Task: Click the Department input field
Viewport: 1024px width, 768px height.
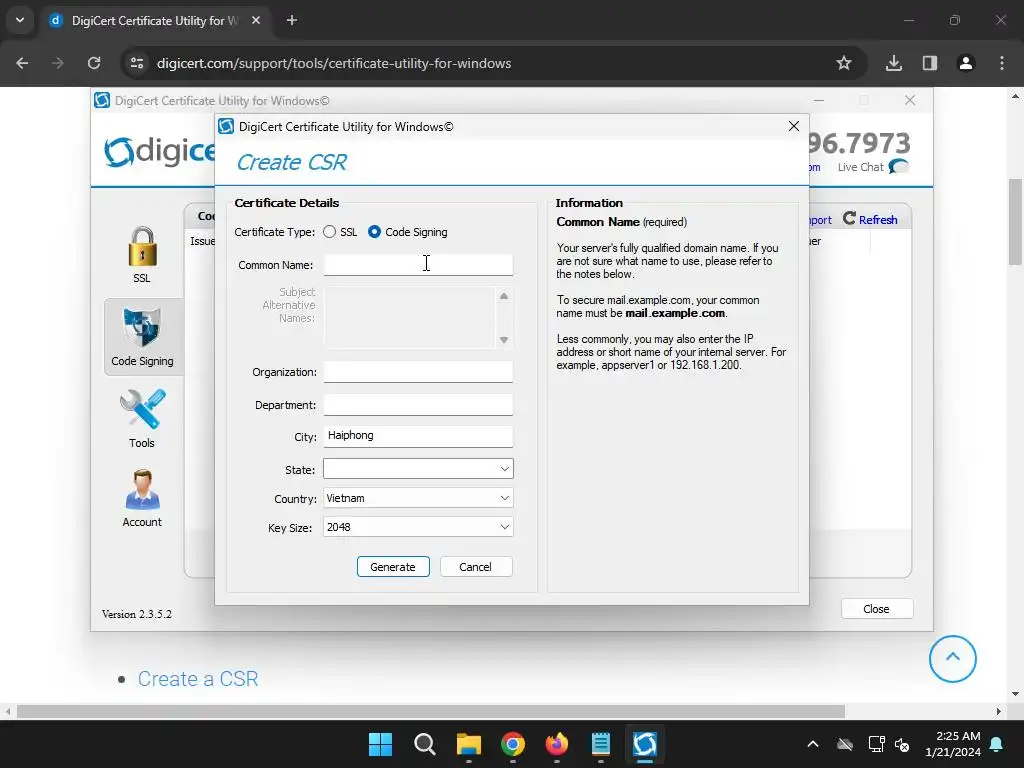Action: click(x=418, y=405)
